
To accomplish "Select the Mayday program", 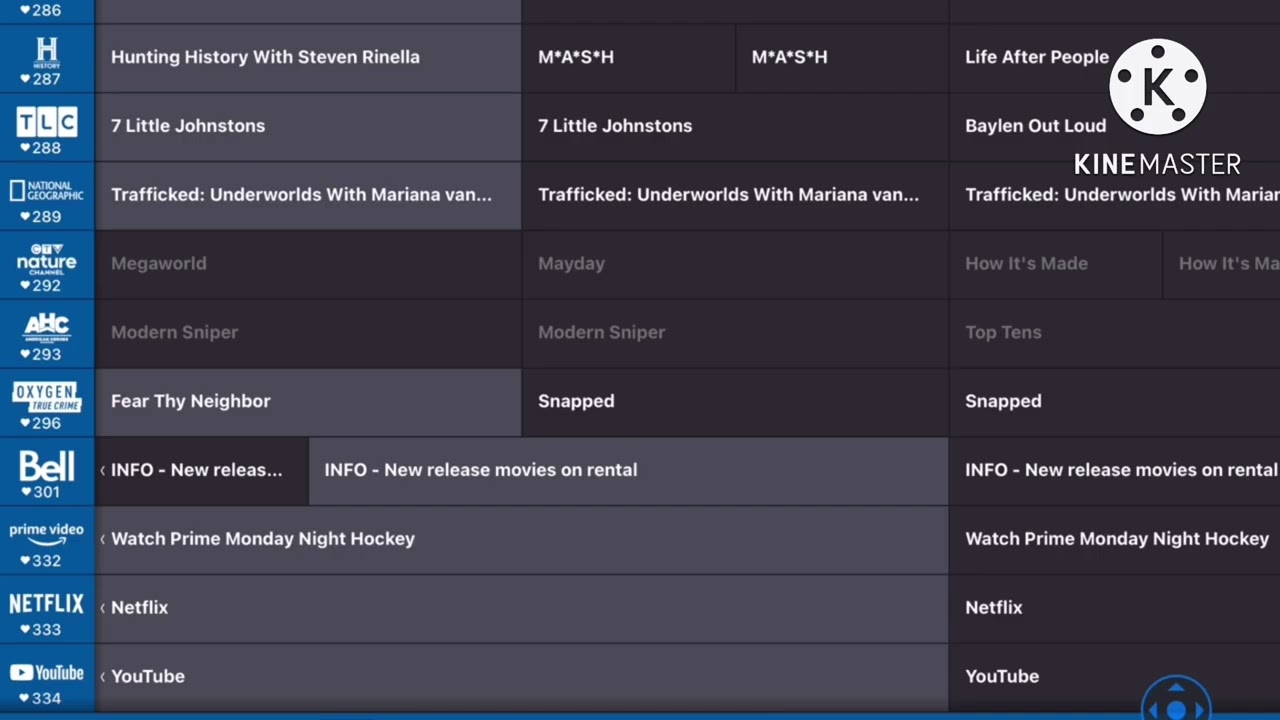I will pos(735,264).
